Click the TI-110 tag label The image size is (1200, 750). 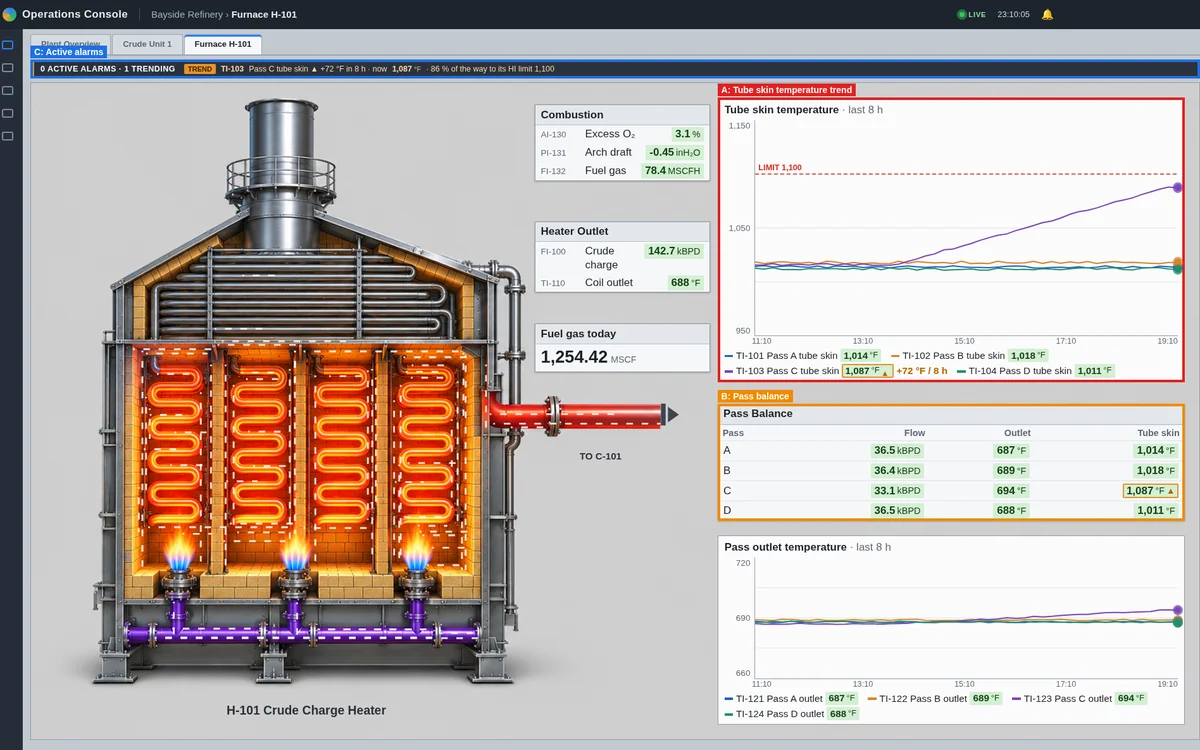[x=553, y=283]
